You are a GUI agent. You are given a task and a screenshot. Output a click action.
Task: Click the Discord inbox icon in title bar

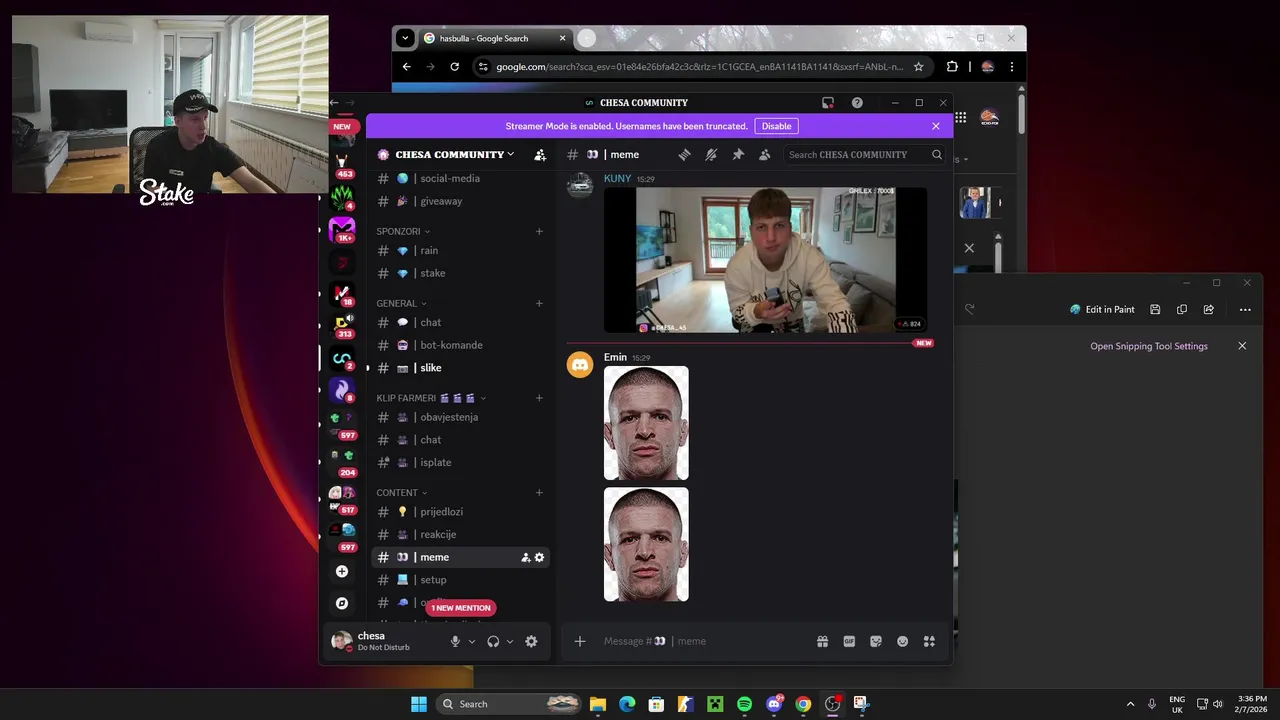(828, 102)
